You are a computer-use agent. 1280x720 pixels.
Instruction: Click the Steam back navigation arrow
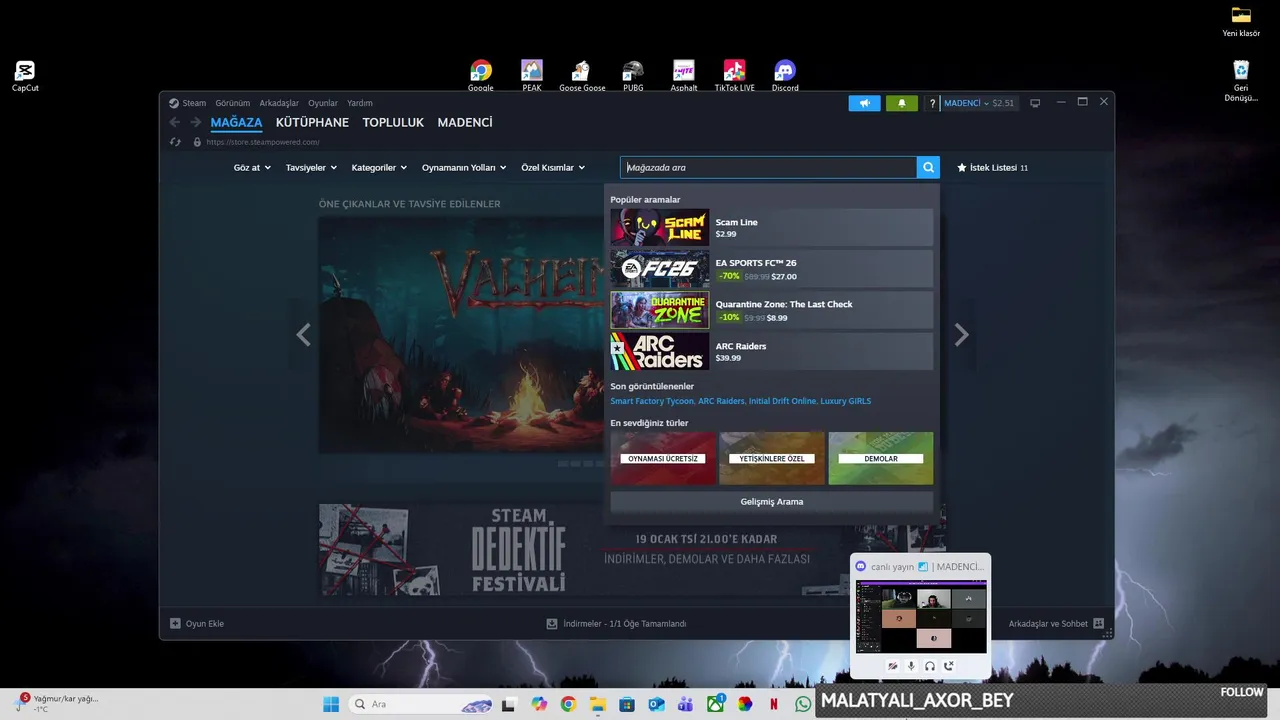pos(174,122)
